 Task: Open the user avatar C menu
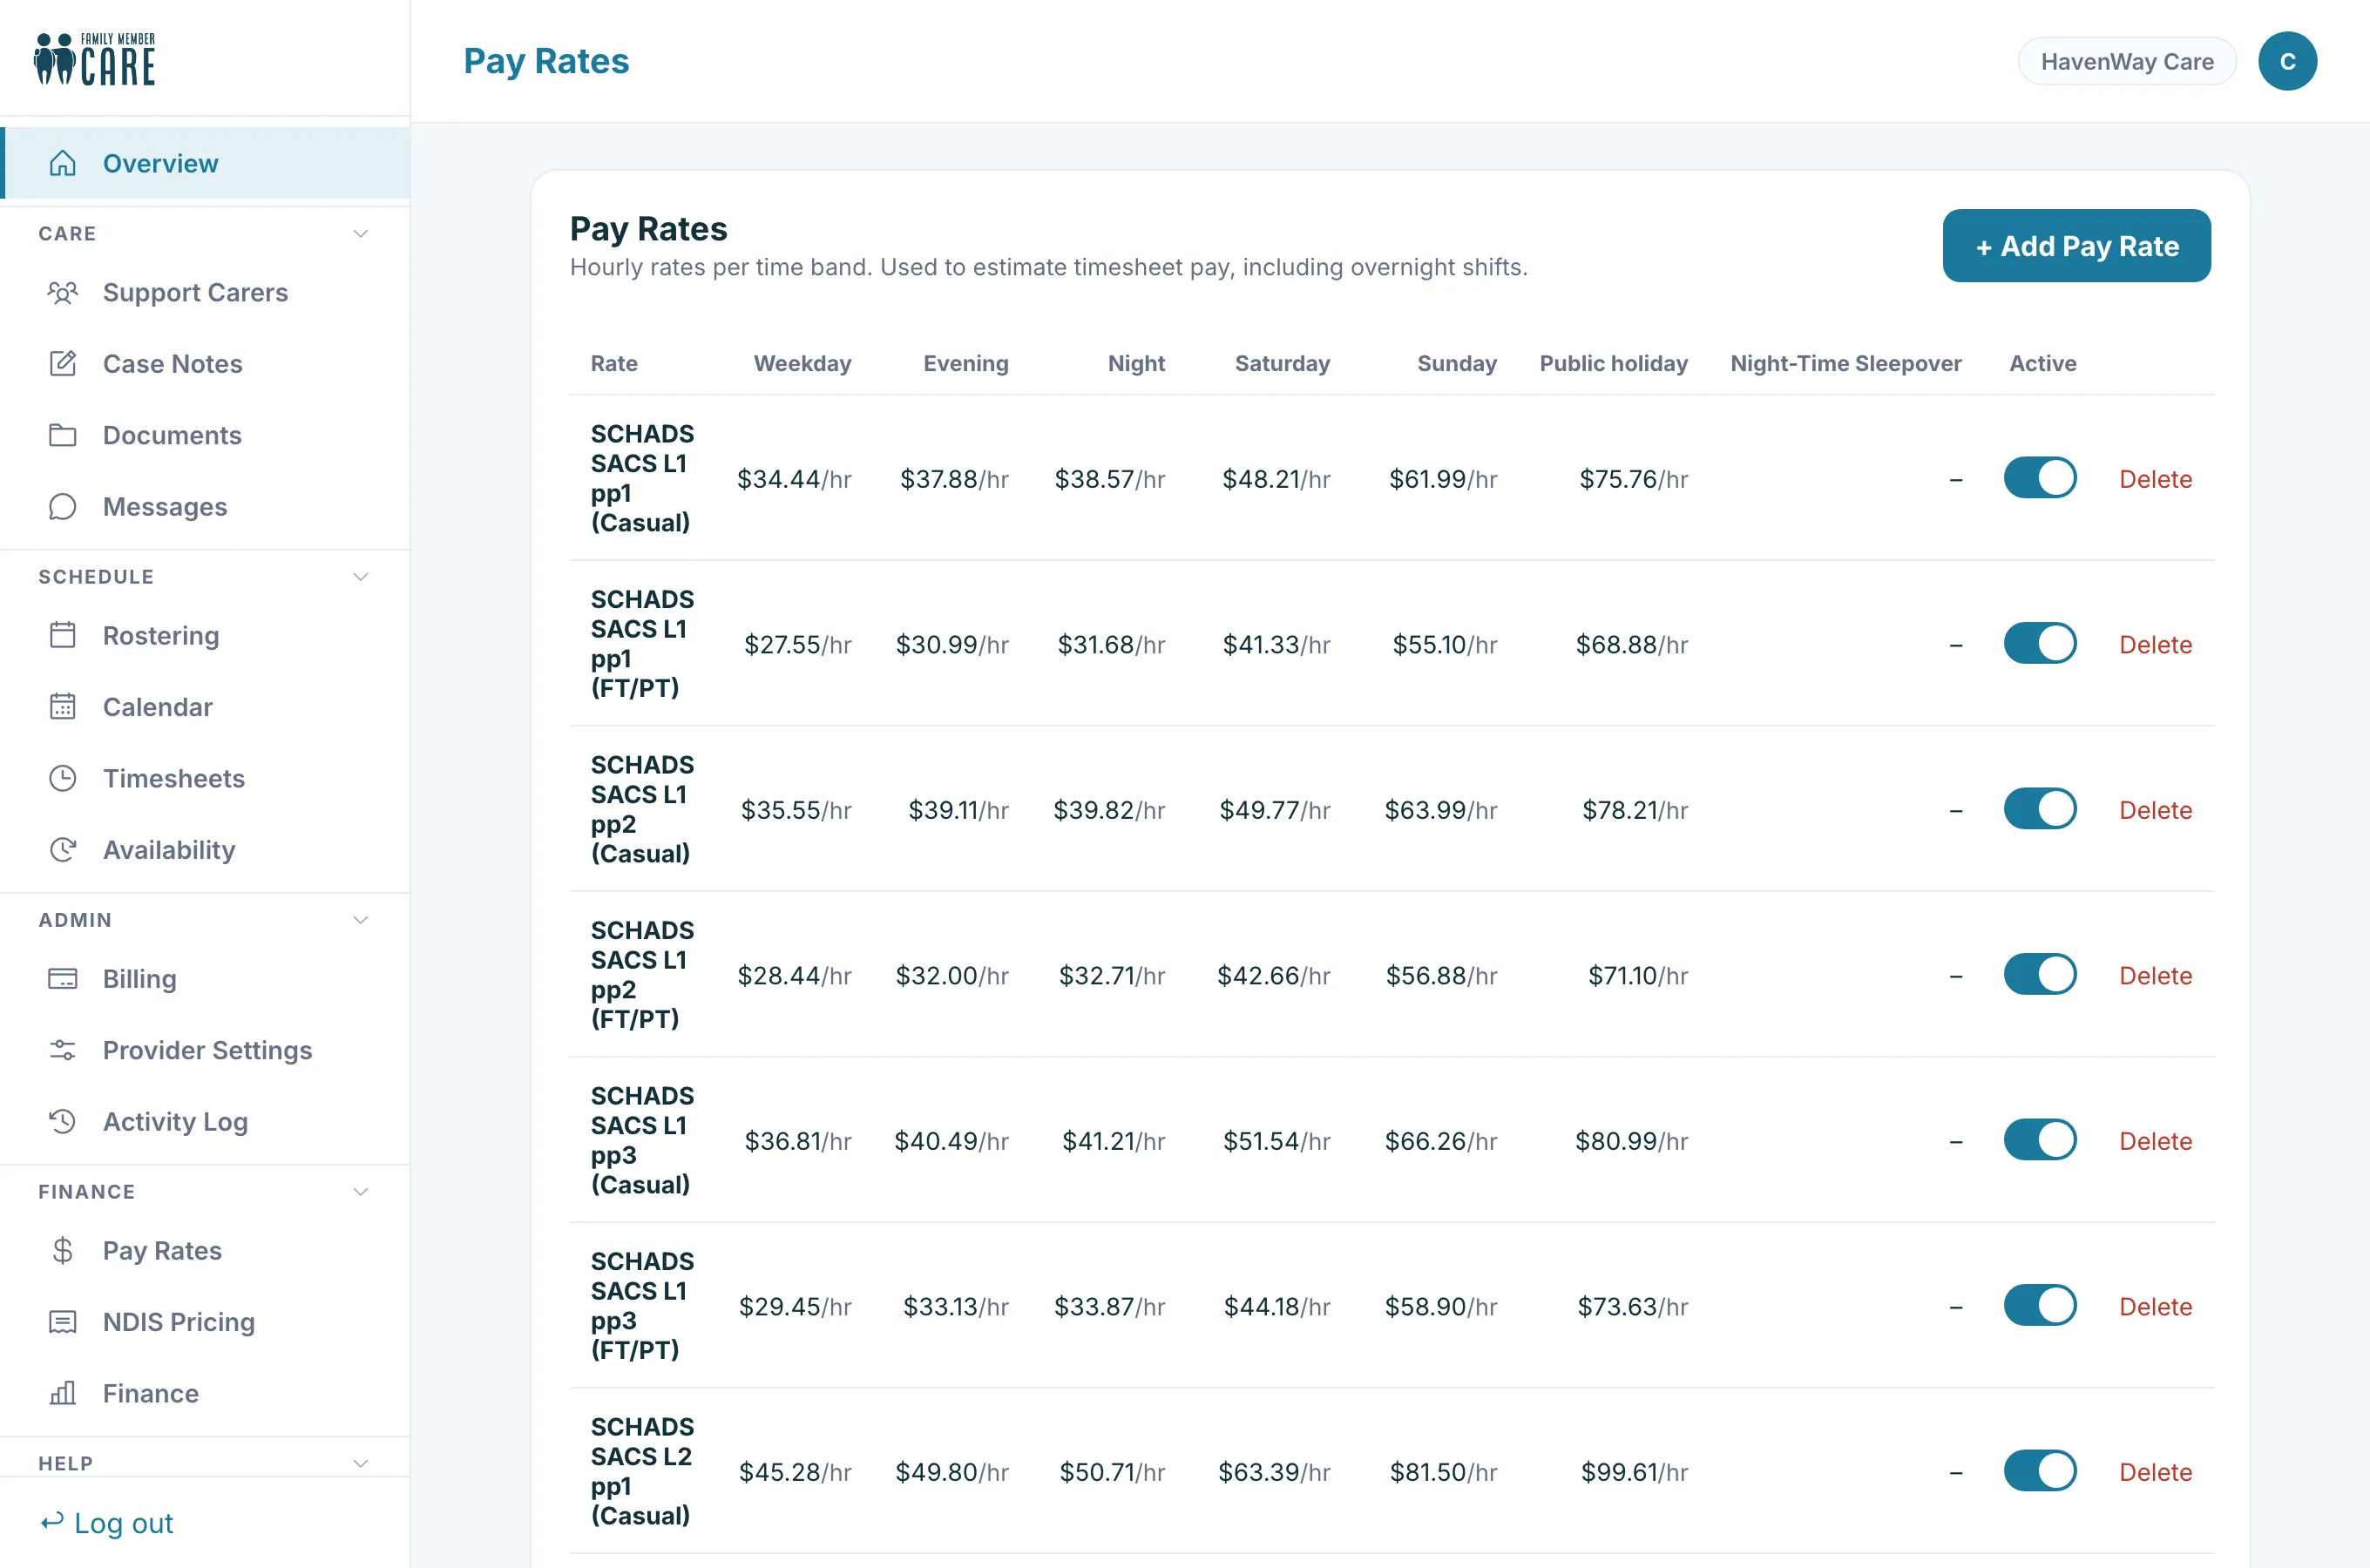[2287, 61]
